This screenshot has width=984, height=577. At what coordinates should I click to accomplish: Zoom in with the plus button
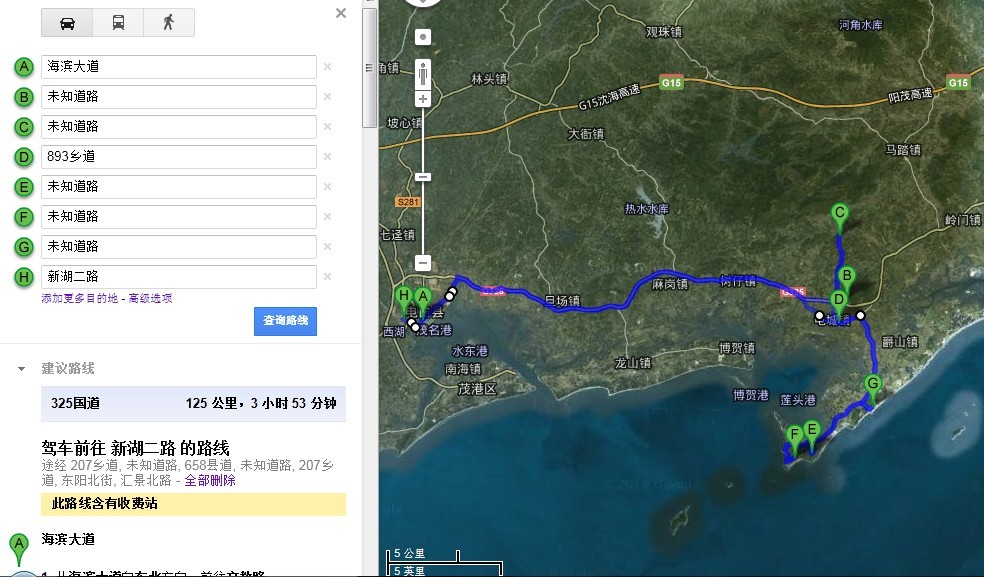tap(423, 99)
